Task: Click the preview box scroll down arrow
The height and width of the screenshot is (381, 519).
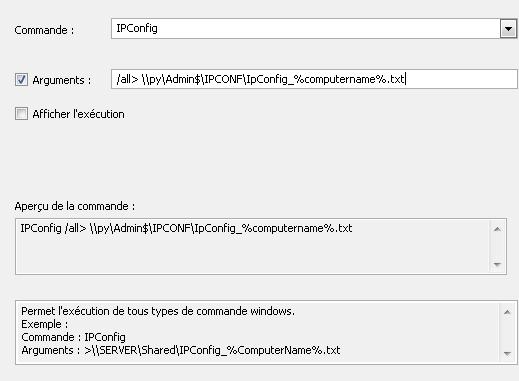Action: point(497,264)
